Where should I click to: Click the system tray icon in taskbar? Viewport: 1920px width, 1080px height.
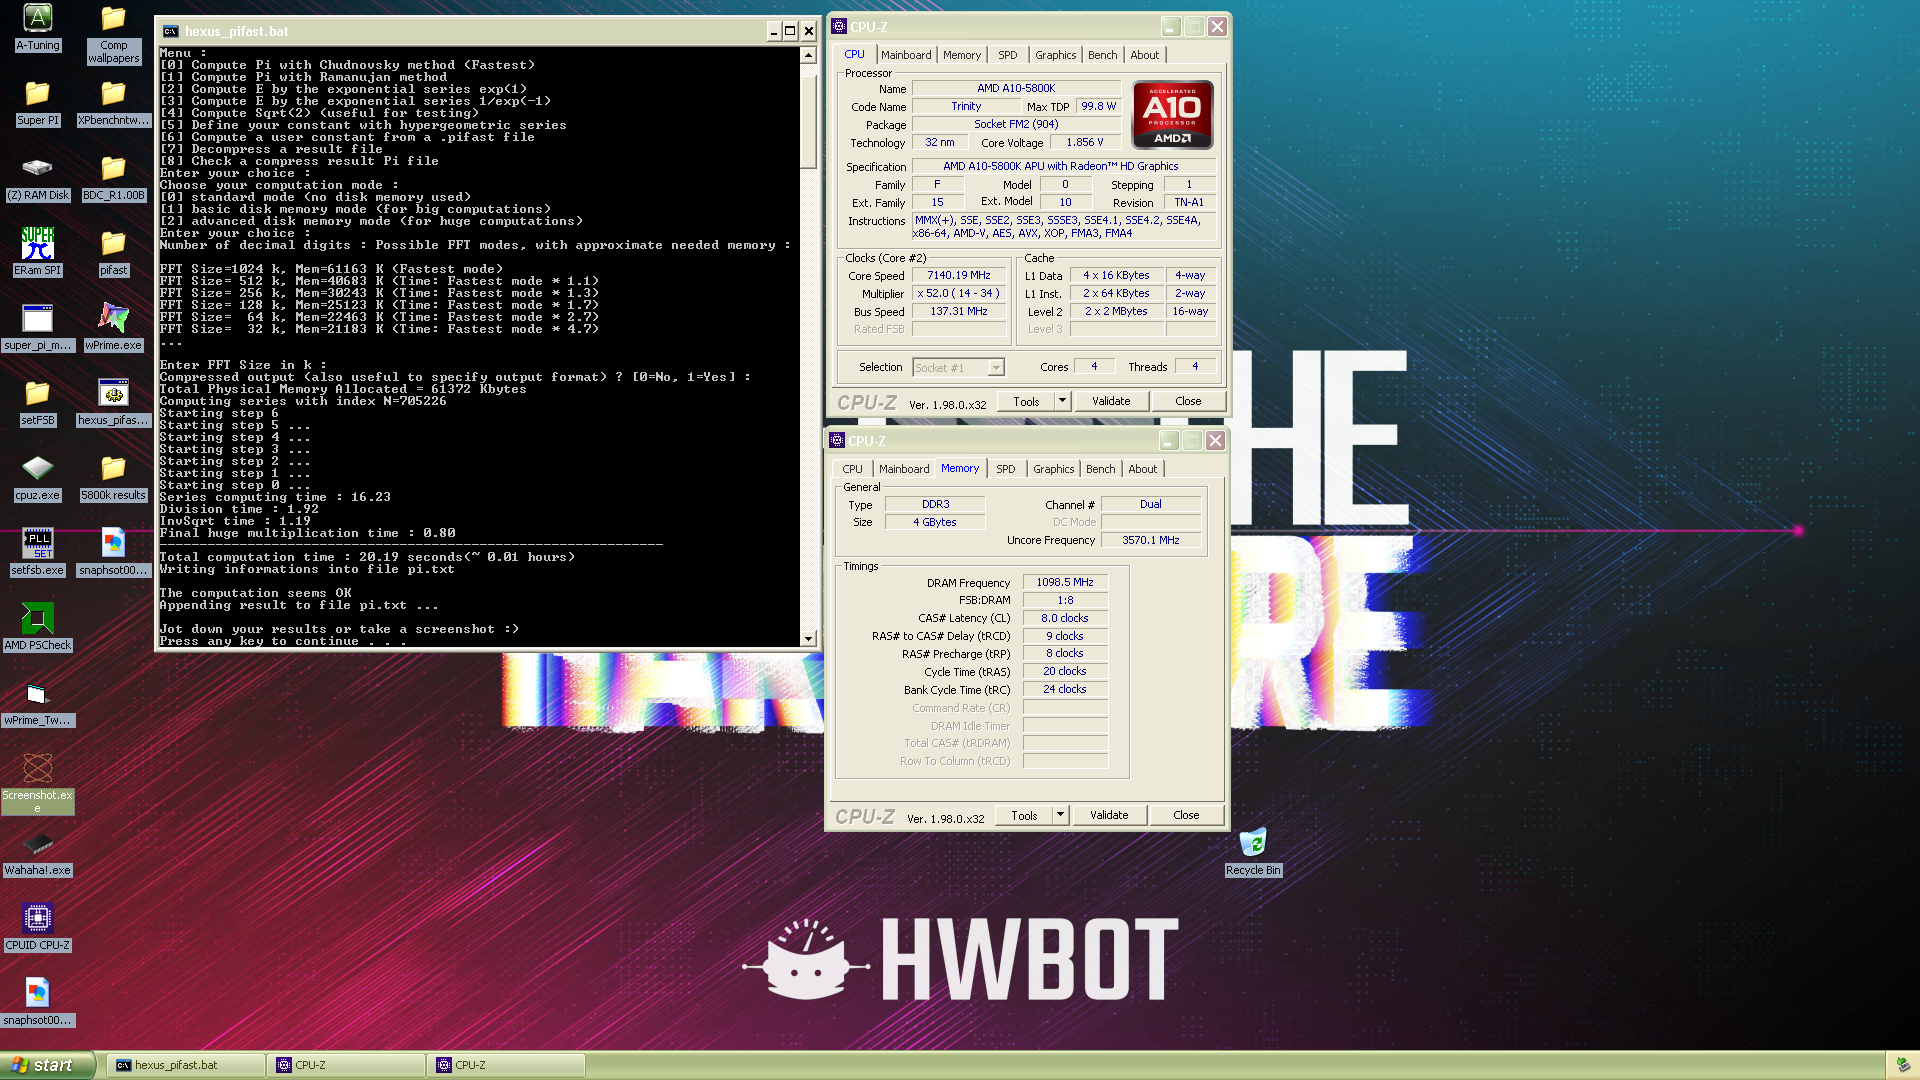click(1902, 1066)
